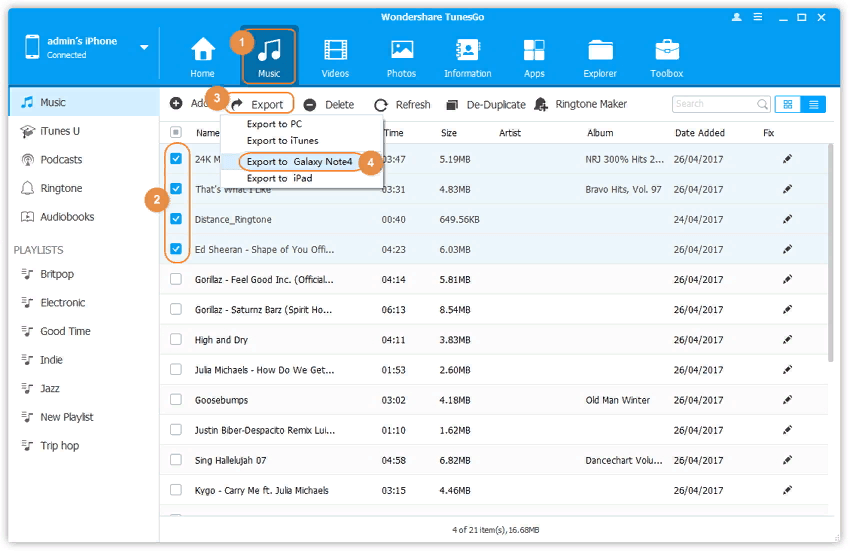Uncheck the Distance_Ringtone checkbox

(176, 219)
